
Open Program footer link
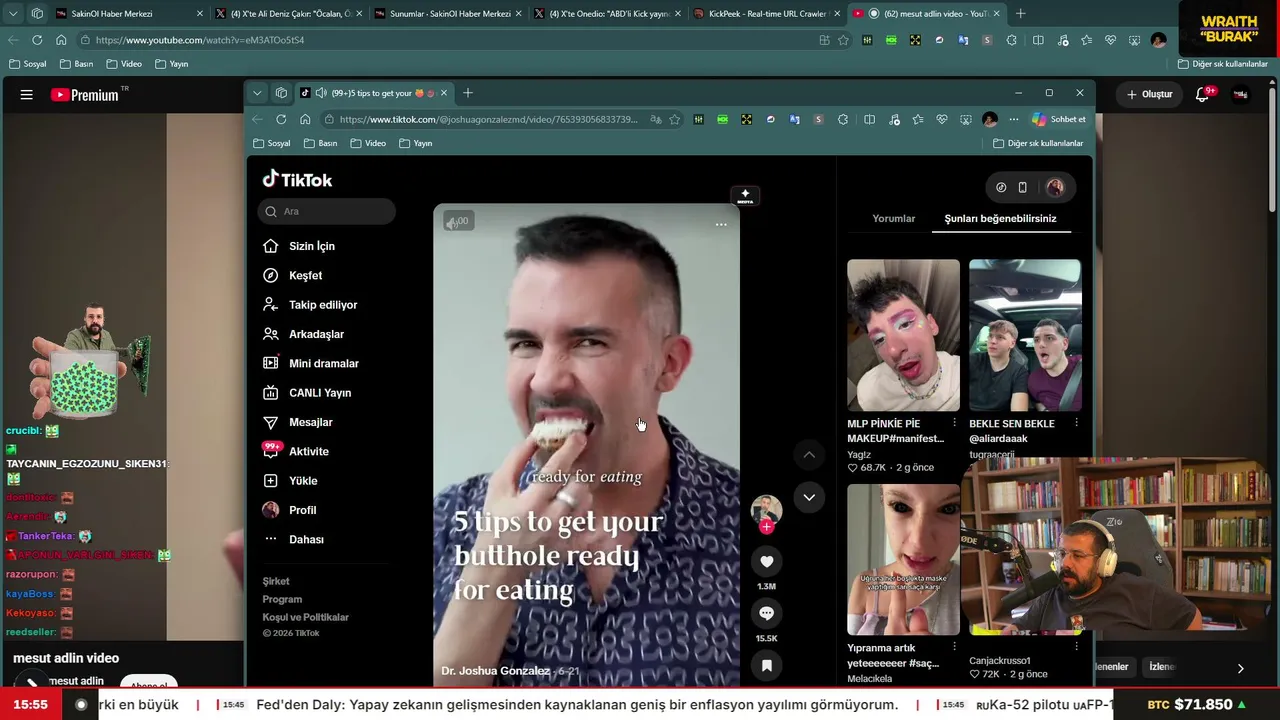tap(282, 599)
